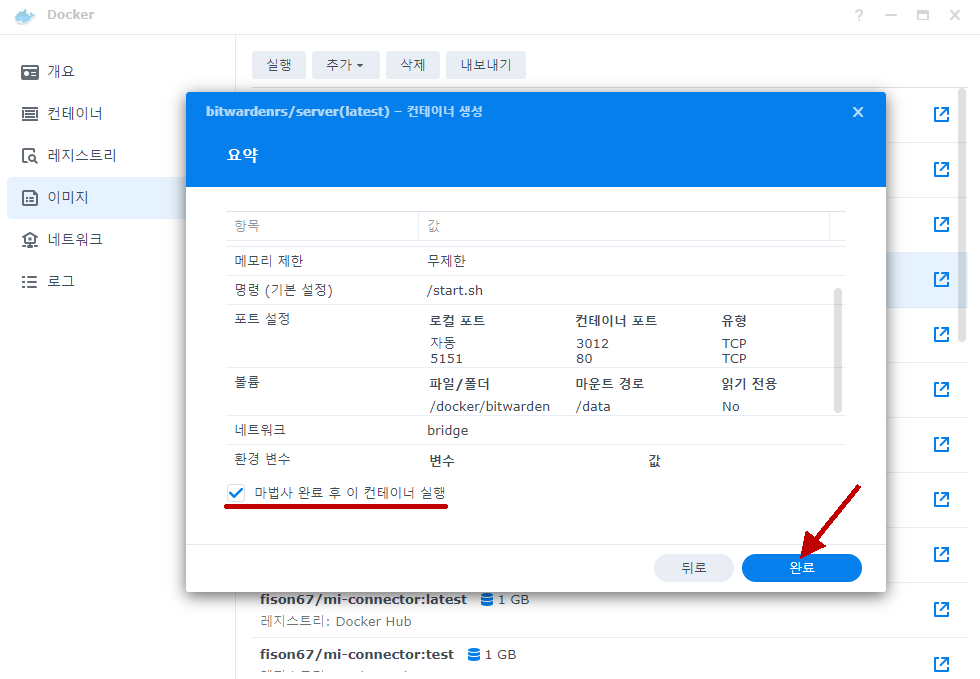
Task: Click the 뒤로 back button
Action: (x=694, y=568)
